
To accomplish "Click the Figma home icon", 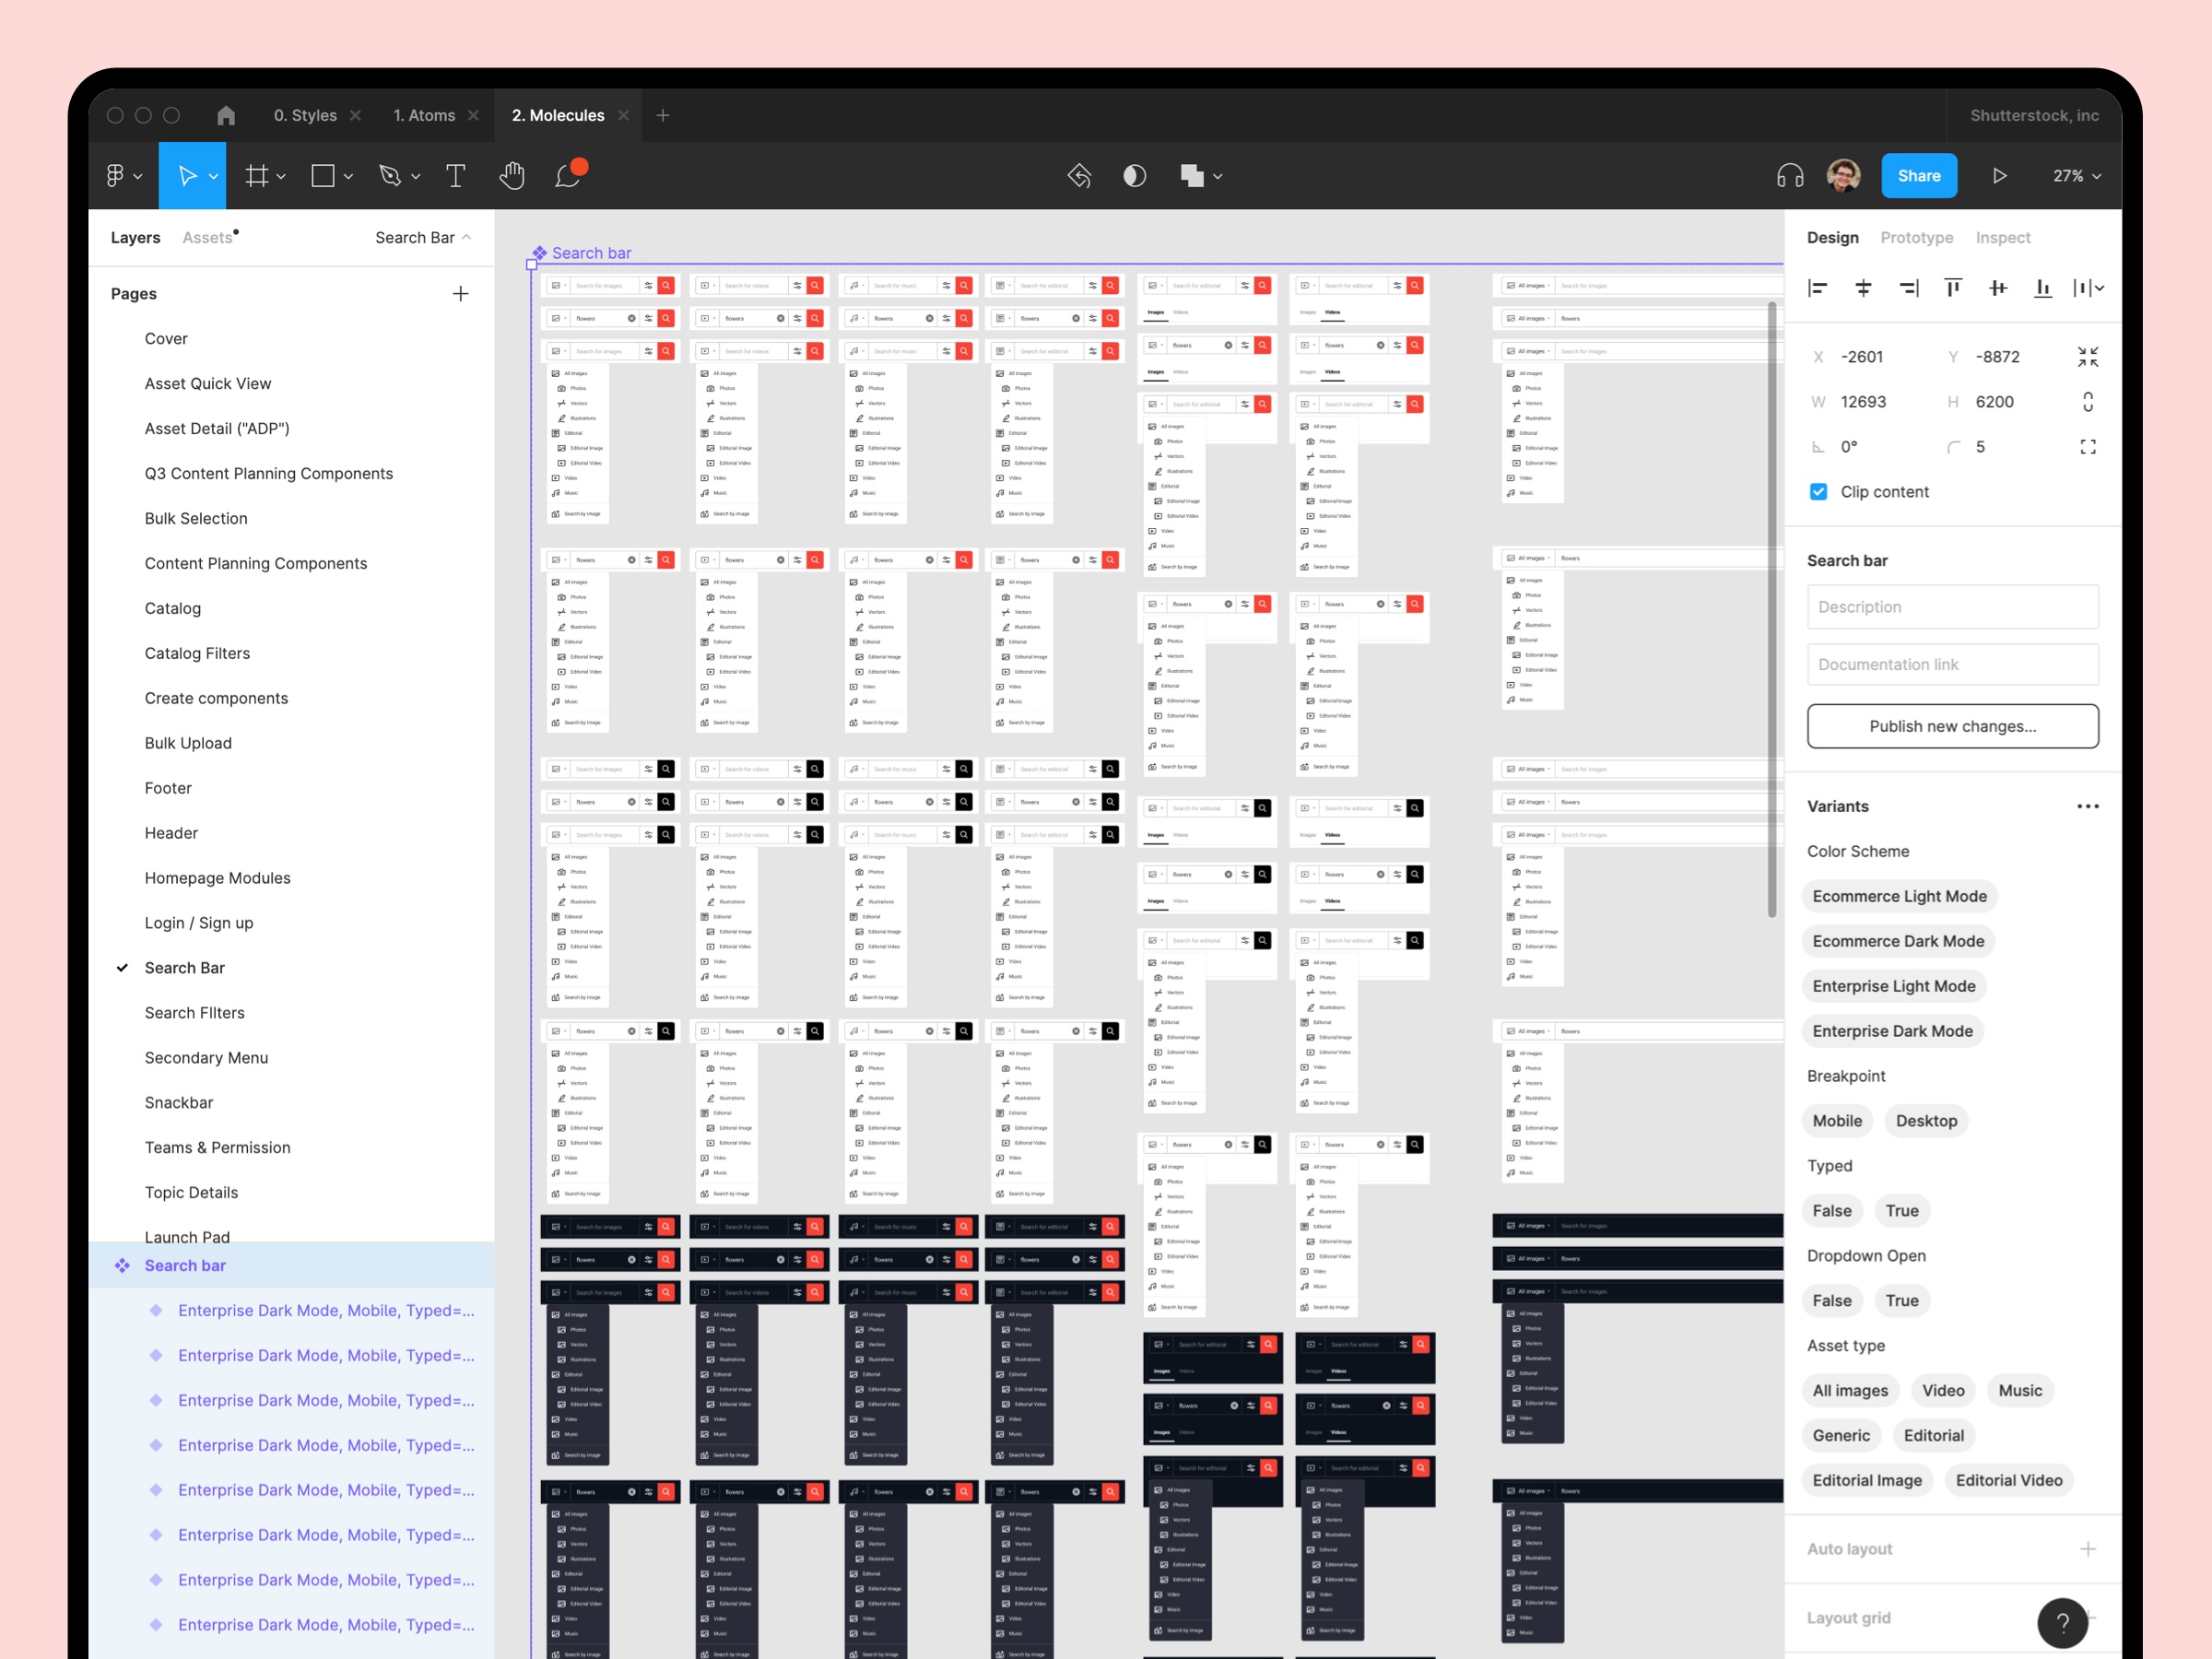I will click(226, 116).
